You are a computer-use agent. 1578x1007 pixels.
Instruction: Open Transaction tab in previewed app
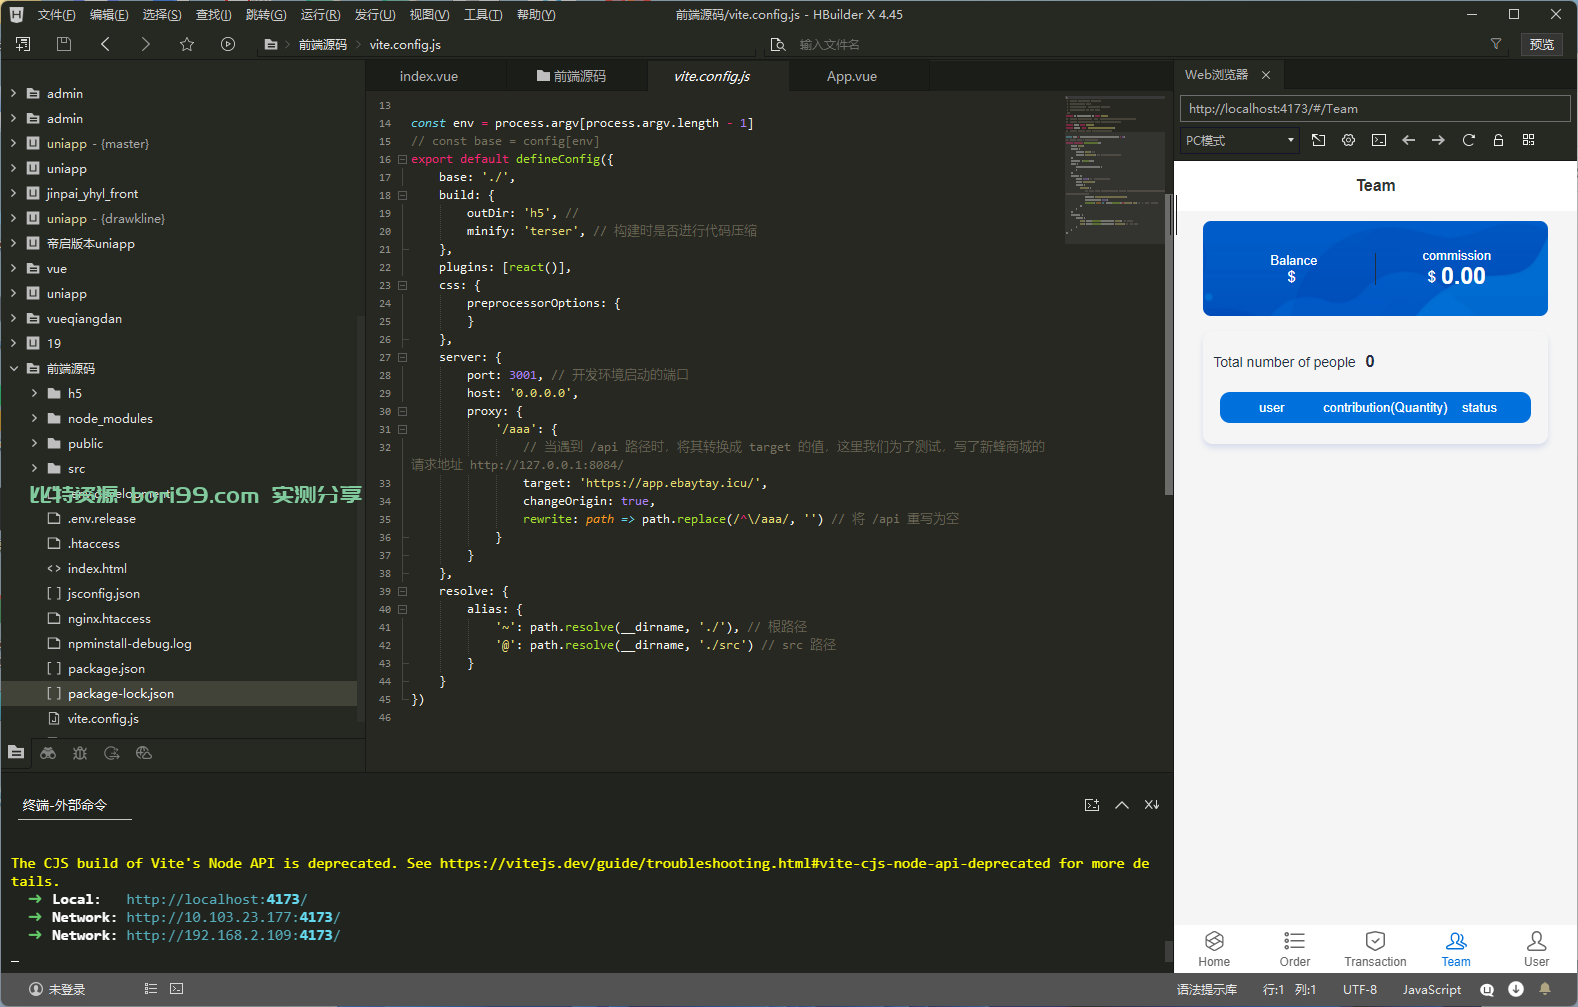(x=1375, y=948)
